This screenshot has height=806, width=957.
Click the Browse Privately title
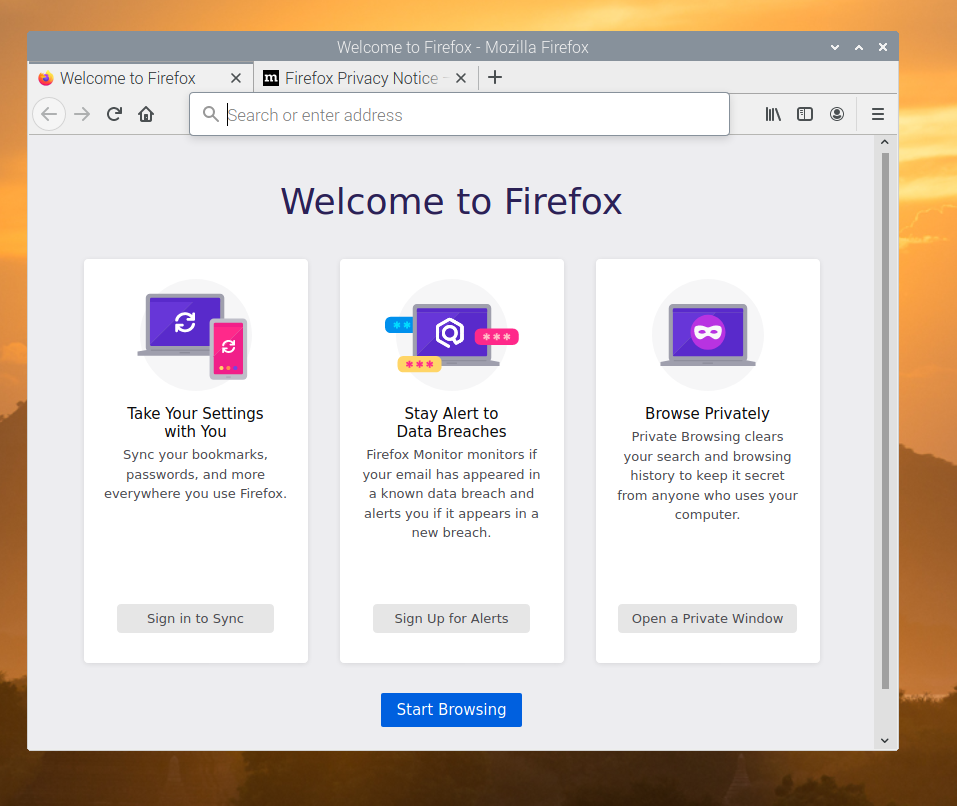click(707, 414)
